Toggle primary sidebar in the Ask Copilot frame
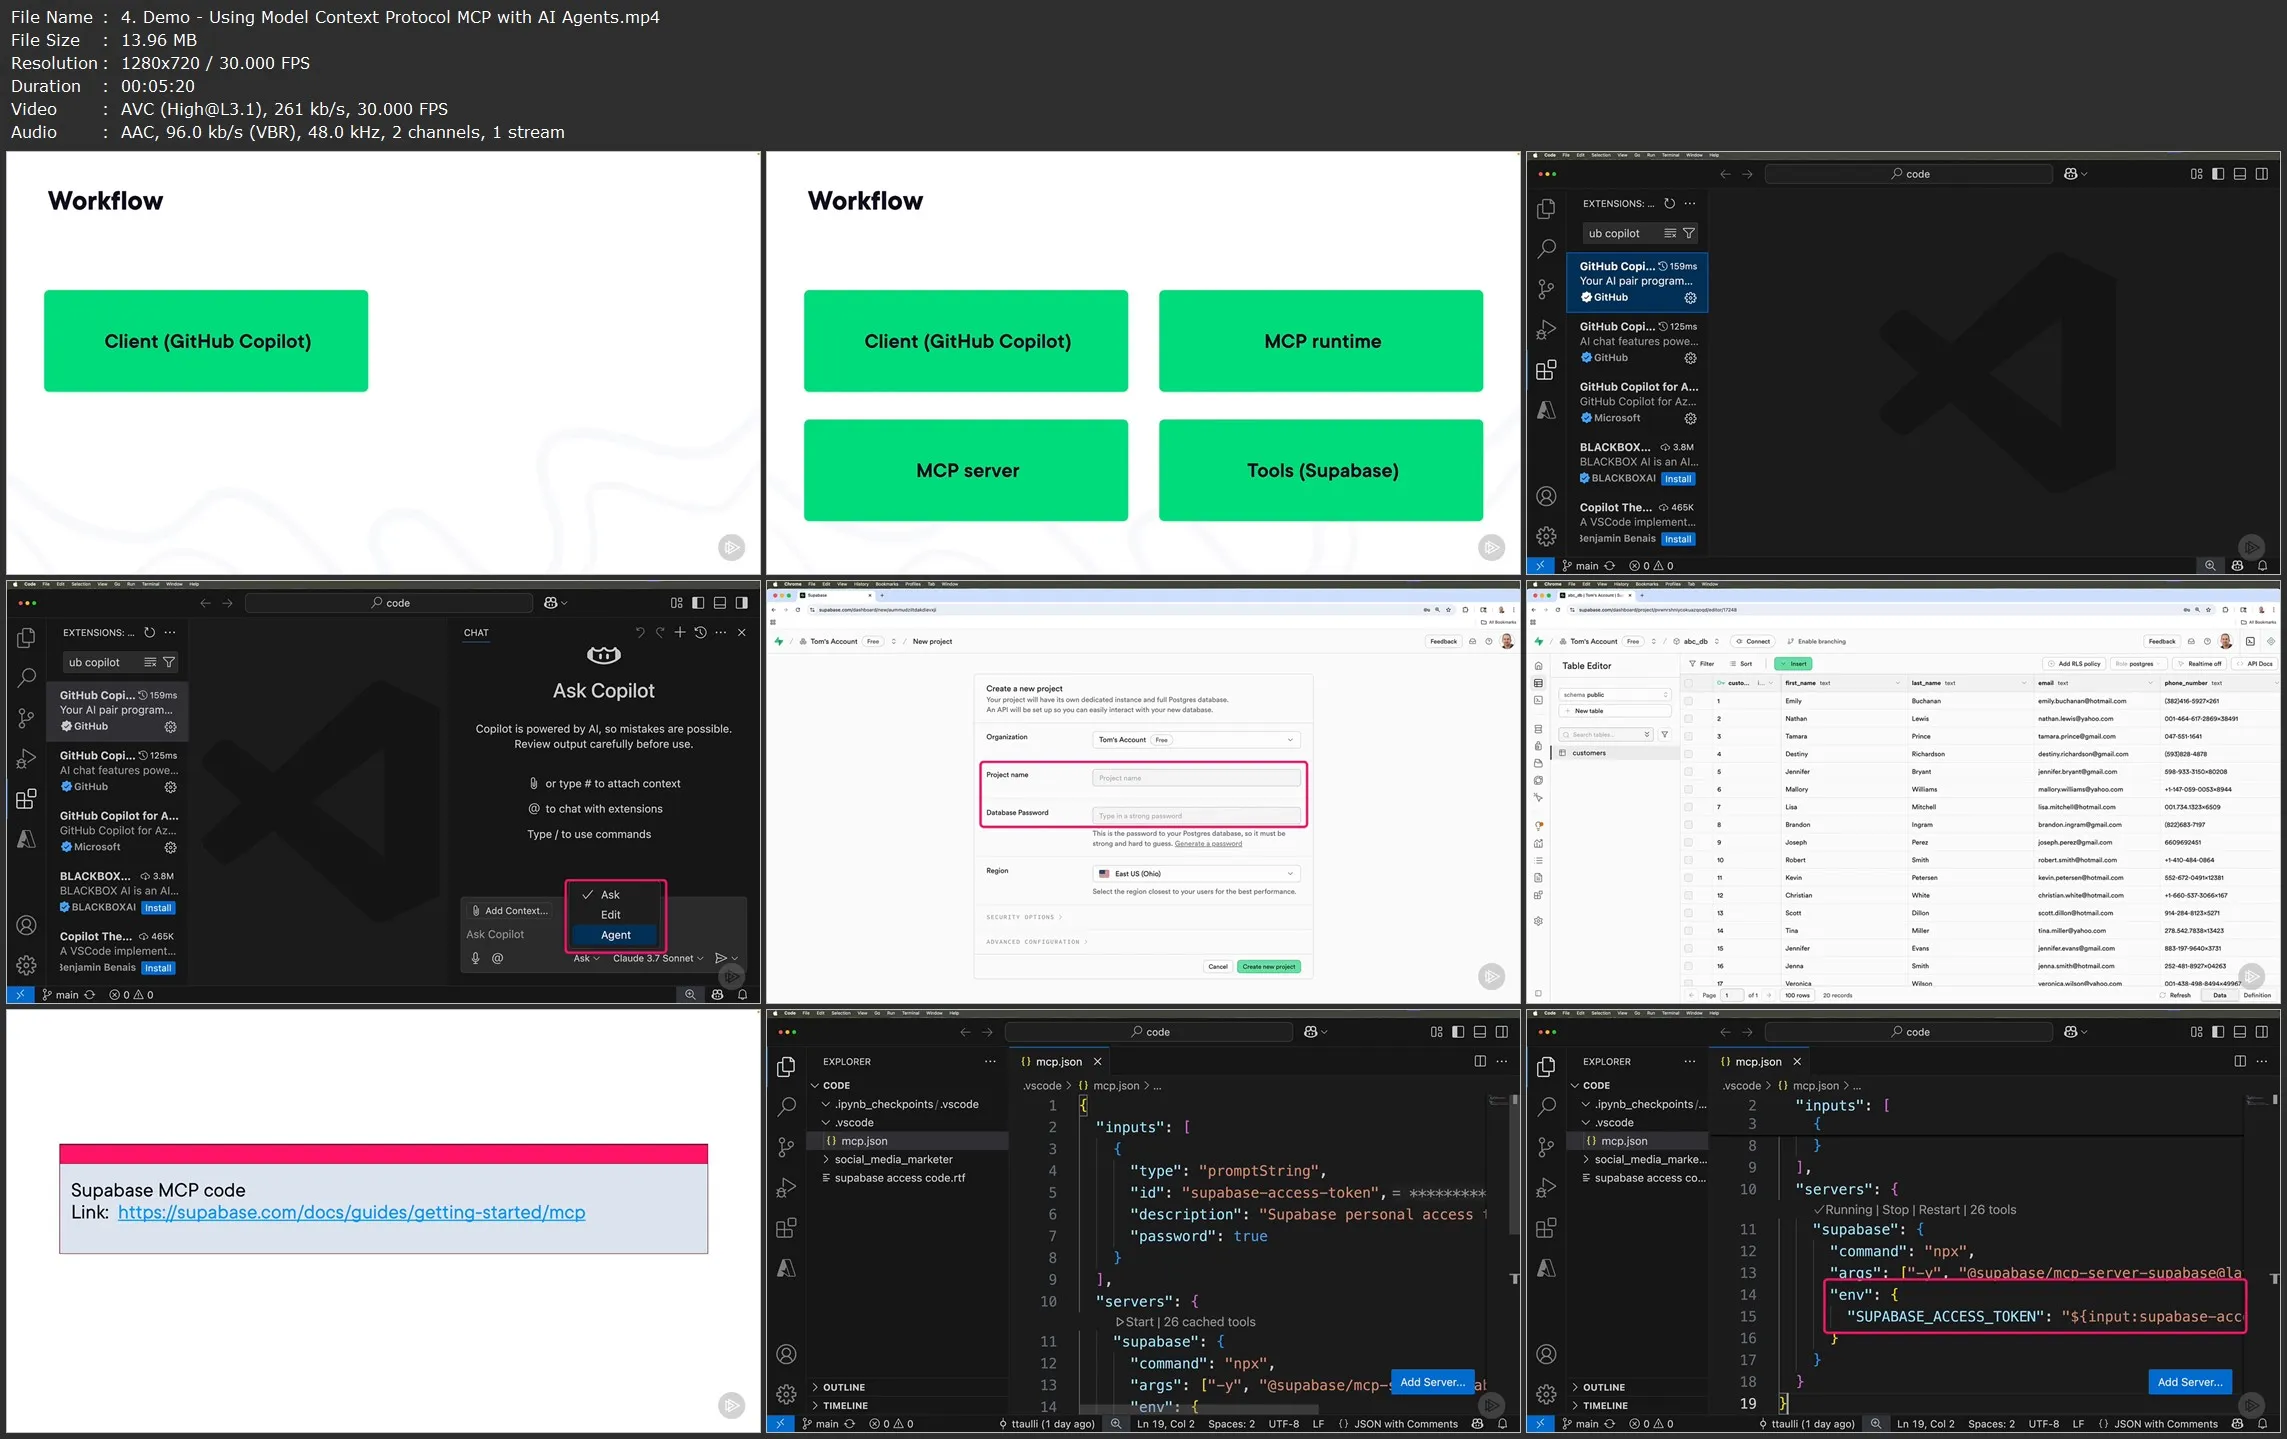The height and width of the screenshot is (1439, 2287). (698, 603)
